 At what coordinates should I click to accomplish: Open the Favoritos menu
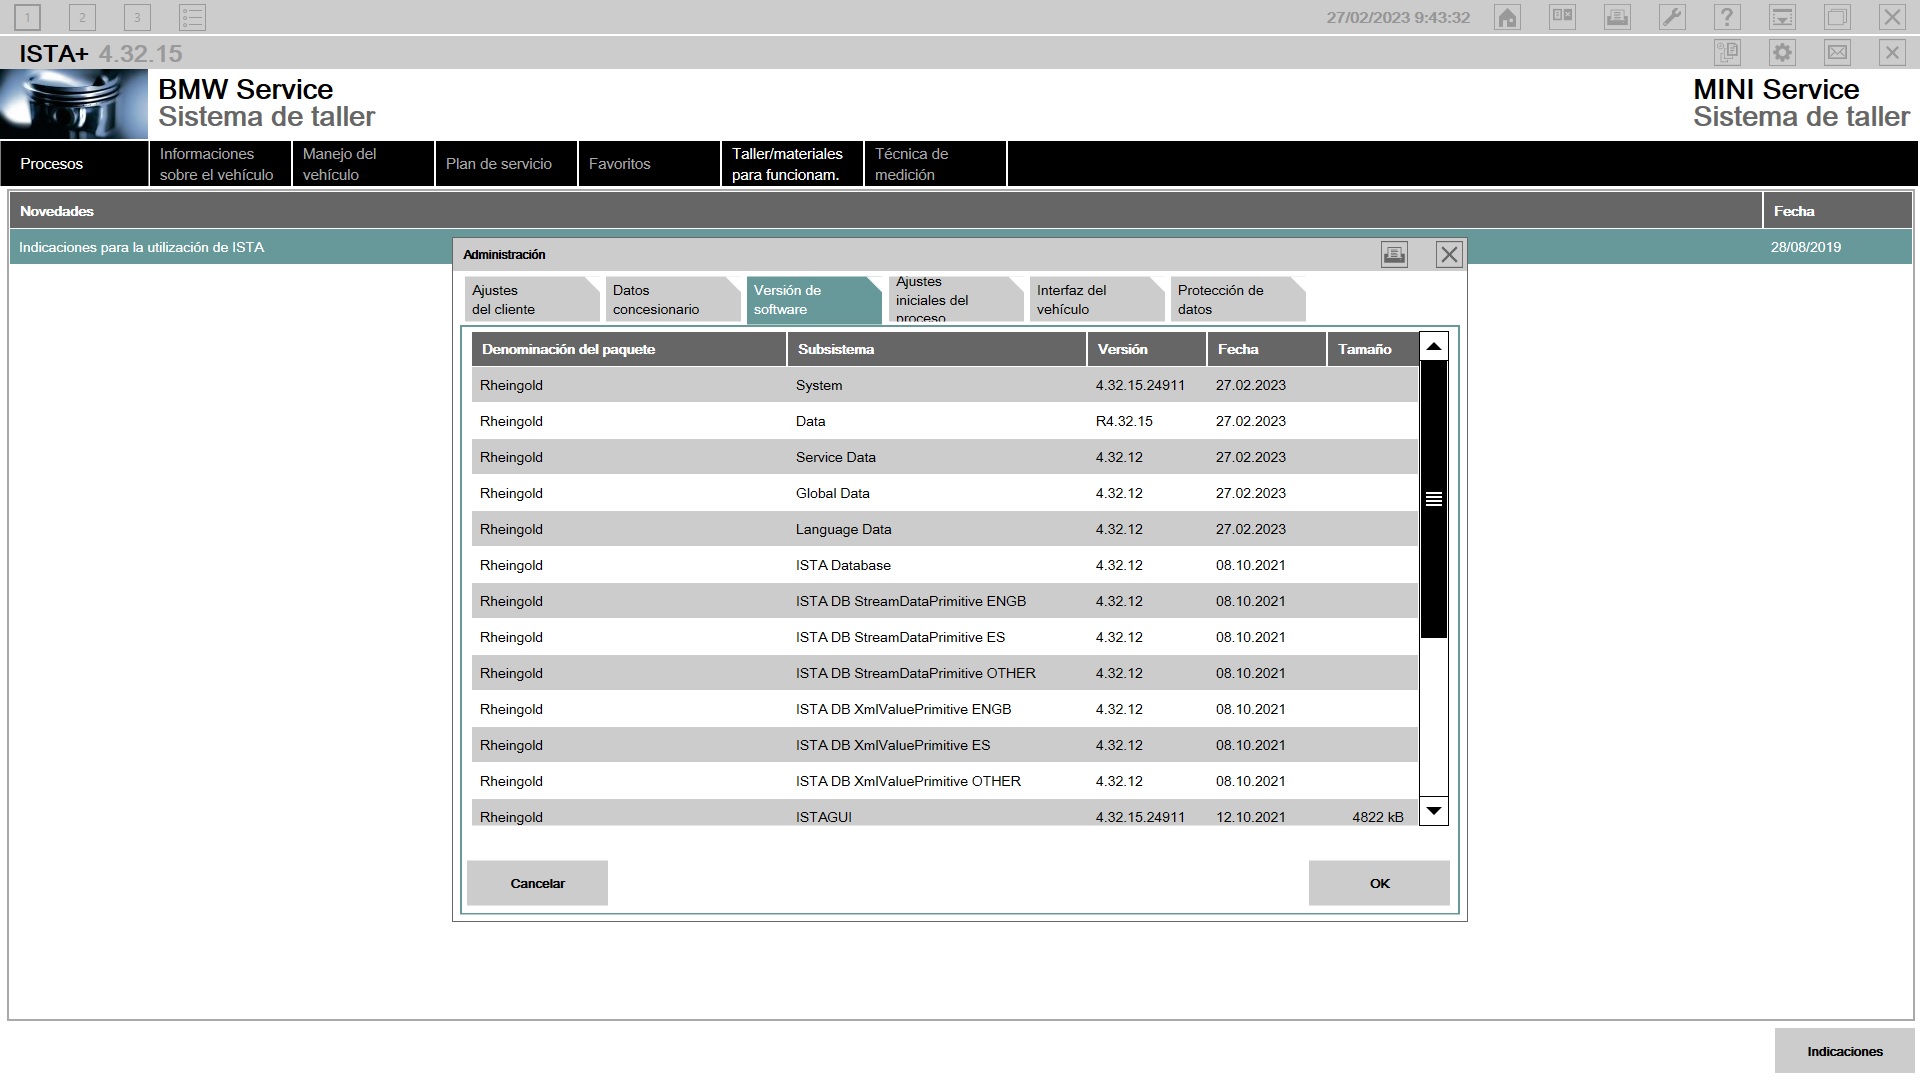649,164
